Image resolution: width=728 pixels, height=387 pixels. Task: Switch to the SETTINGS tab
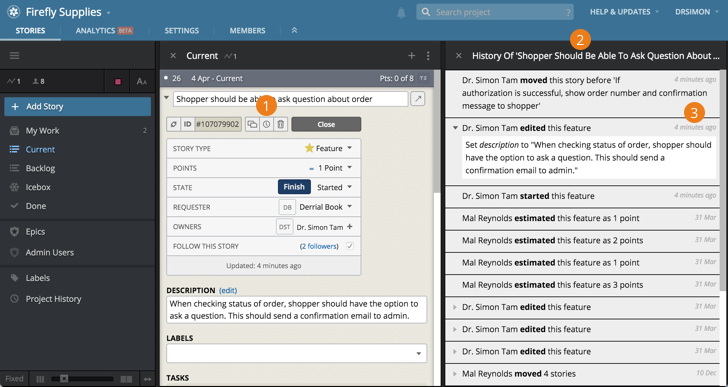click(182, 31)
